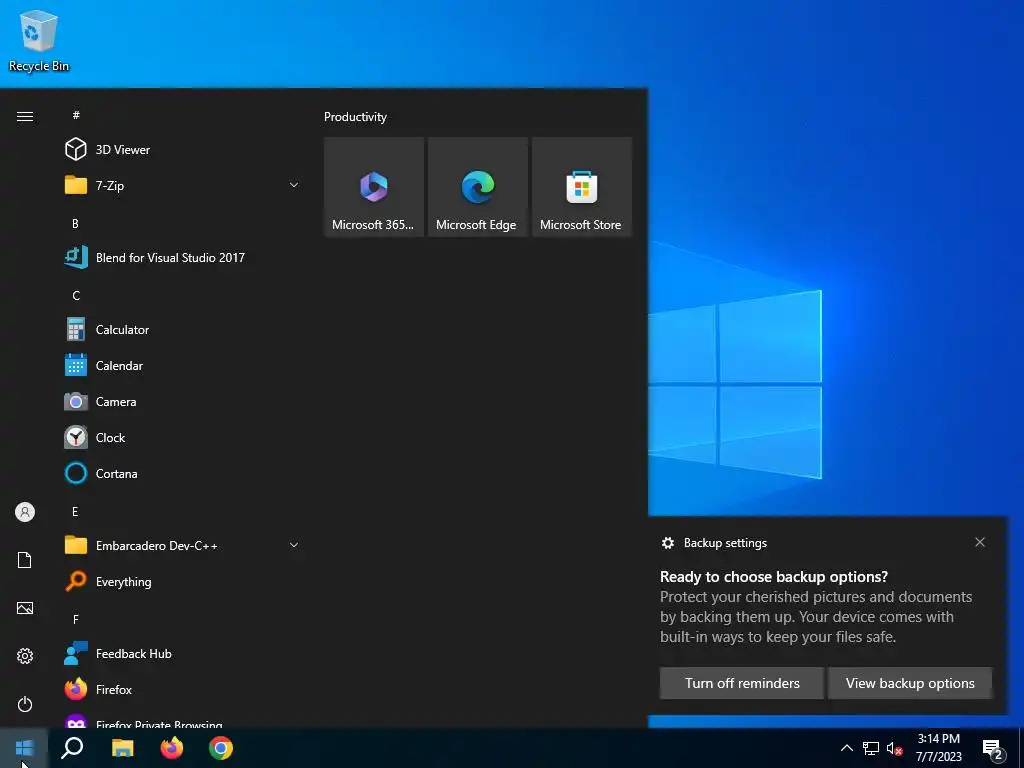Open the Microsoft 365 tile
The image size is (1024, 768).
[374, 187]
